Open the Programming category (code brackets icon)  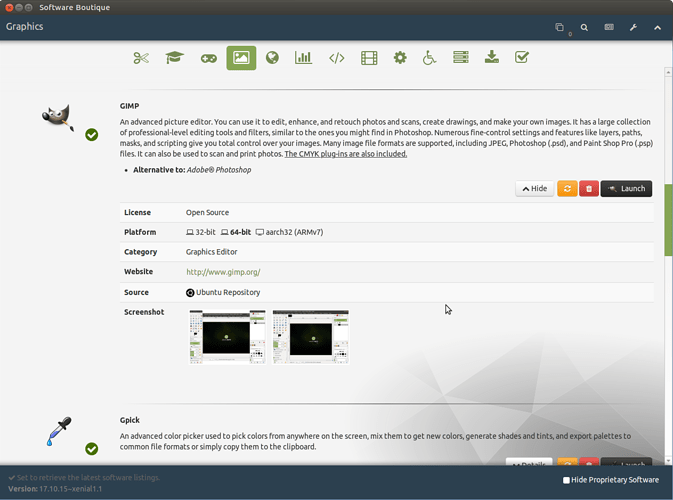point(336,58)
